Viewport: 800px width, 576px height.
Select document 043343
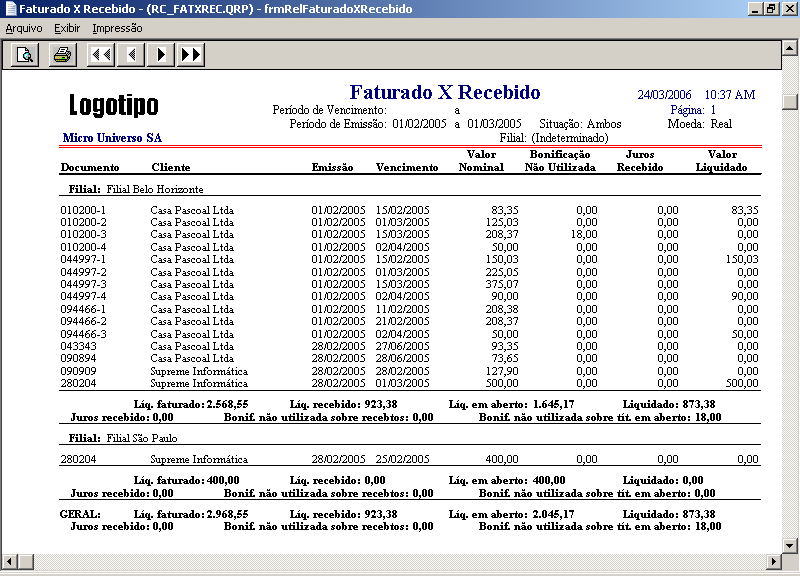tap(78, 346)
